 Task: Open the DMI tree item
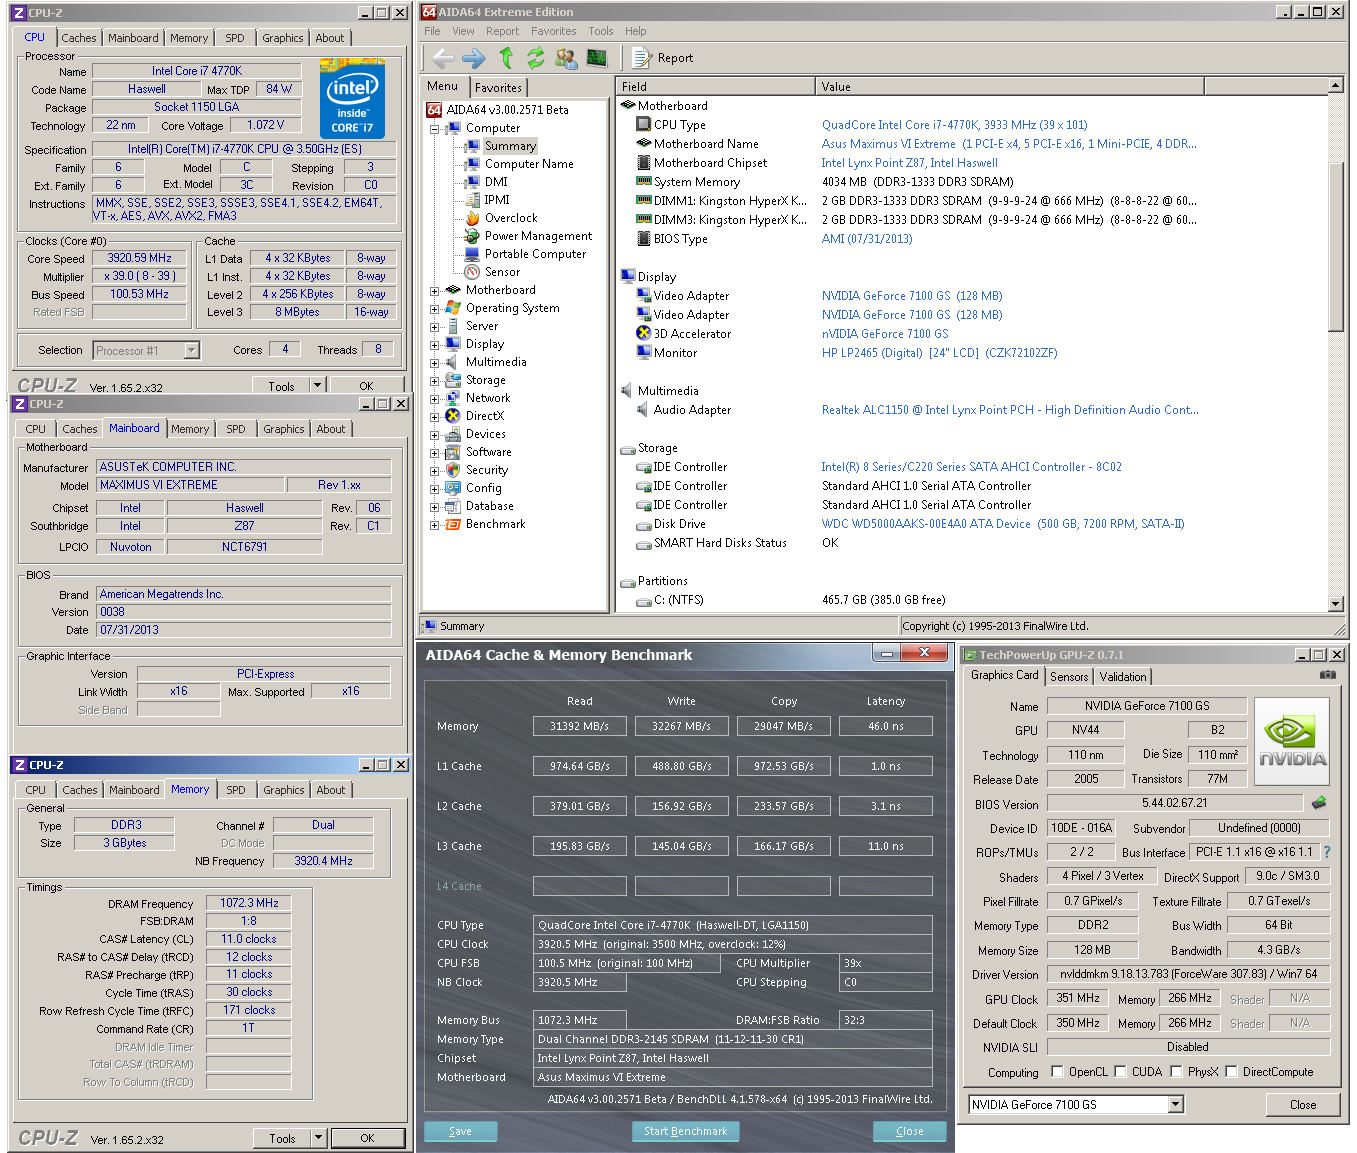[x=496, y=182]
